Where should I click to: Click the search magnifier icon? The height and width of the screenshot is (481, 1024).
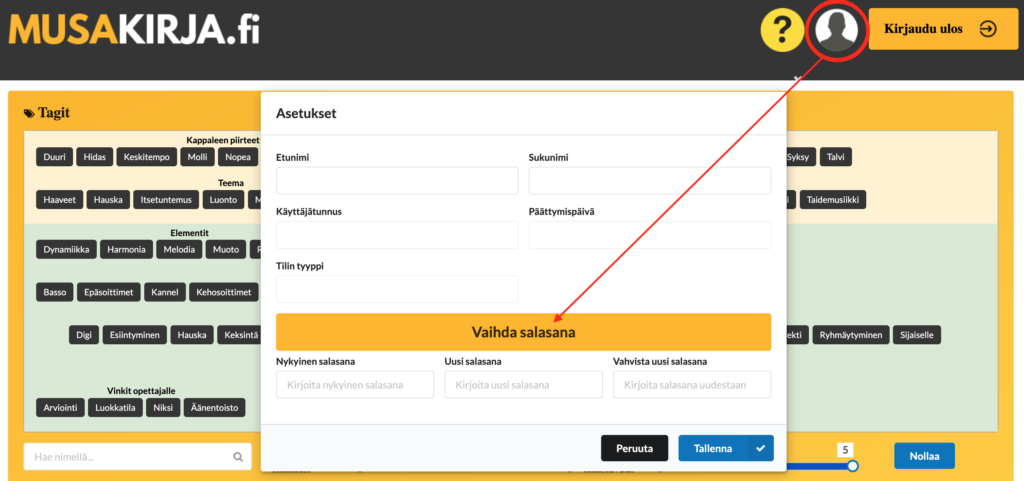(238, 457)
